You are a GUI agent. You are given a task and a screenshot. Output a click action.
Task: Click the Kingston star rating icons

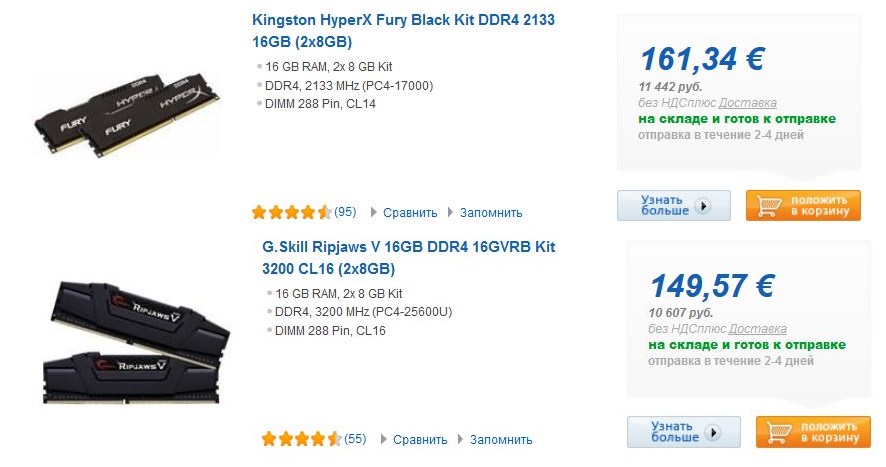click(291, 212)
